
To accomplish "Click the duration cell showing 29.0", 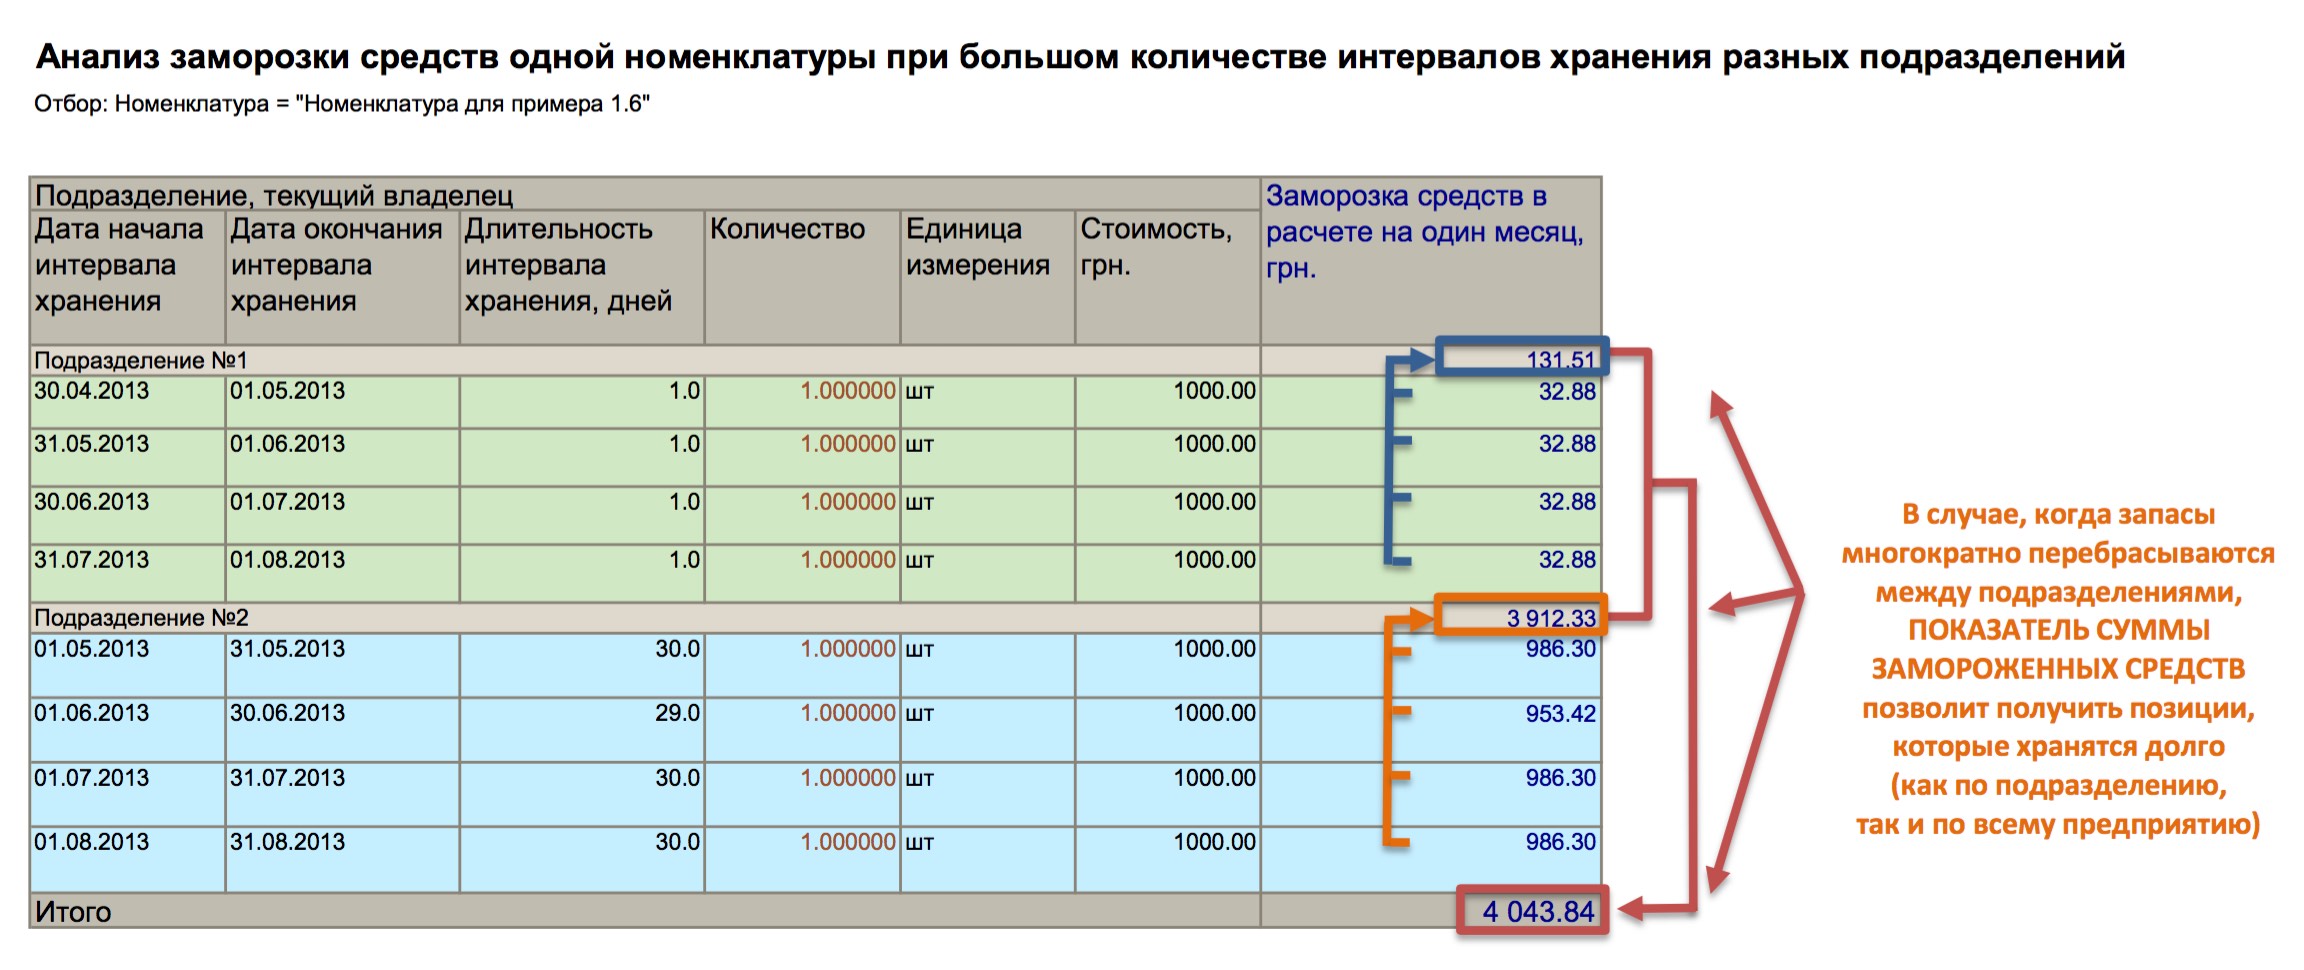I will tap(677, 713).
